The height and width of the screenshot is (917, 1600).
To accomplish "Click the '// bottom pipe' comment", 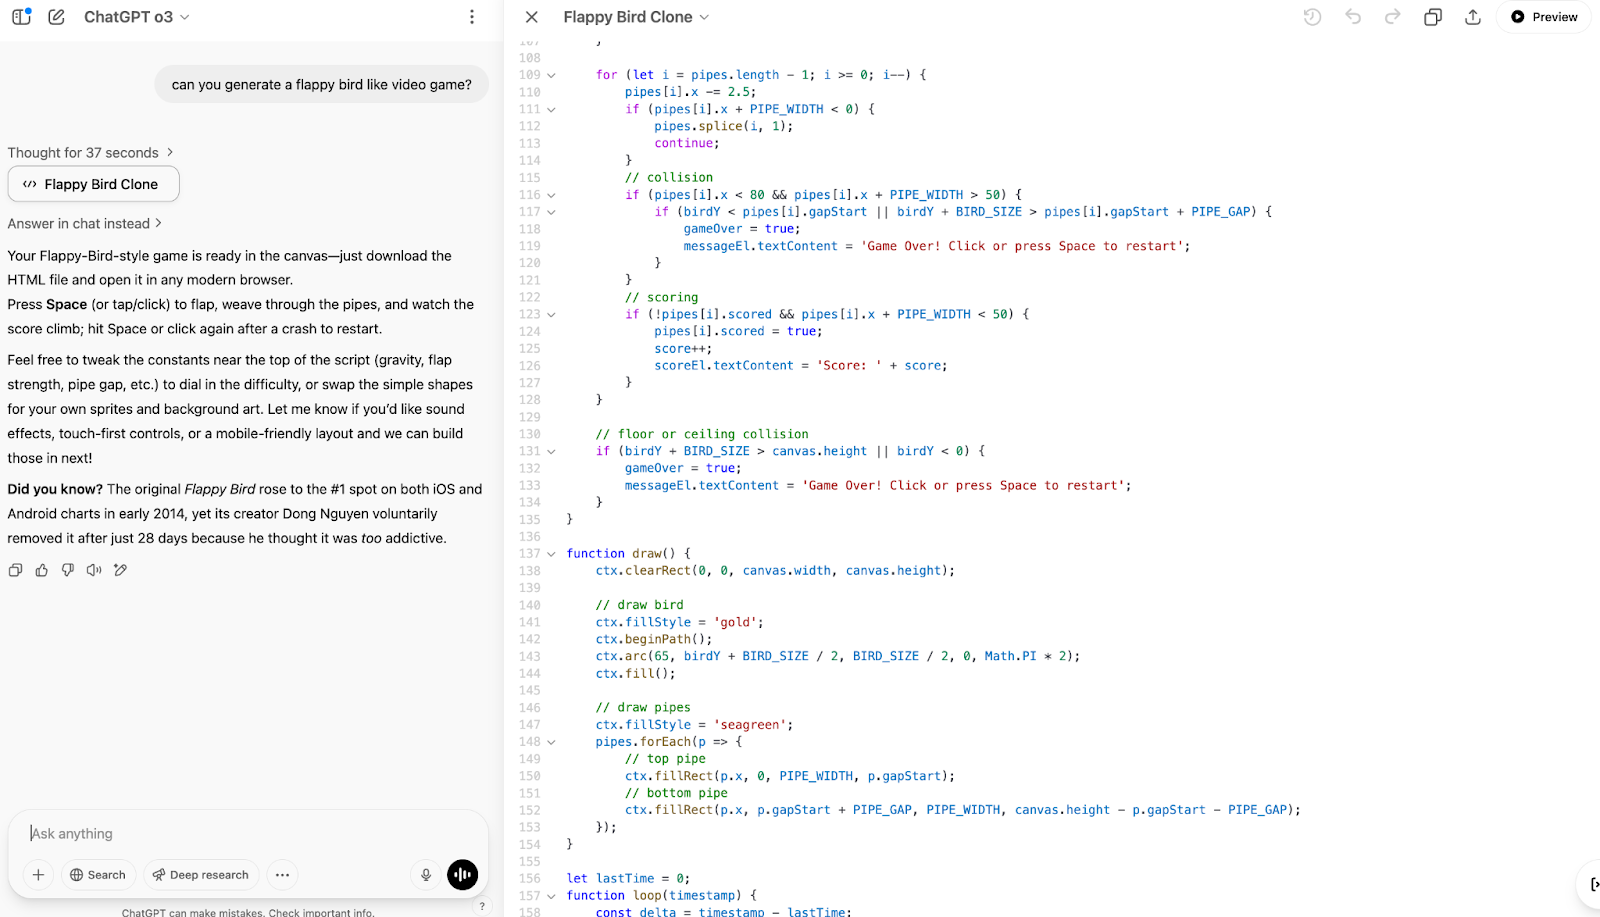I will (676, 793).
